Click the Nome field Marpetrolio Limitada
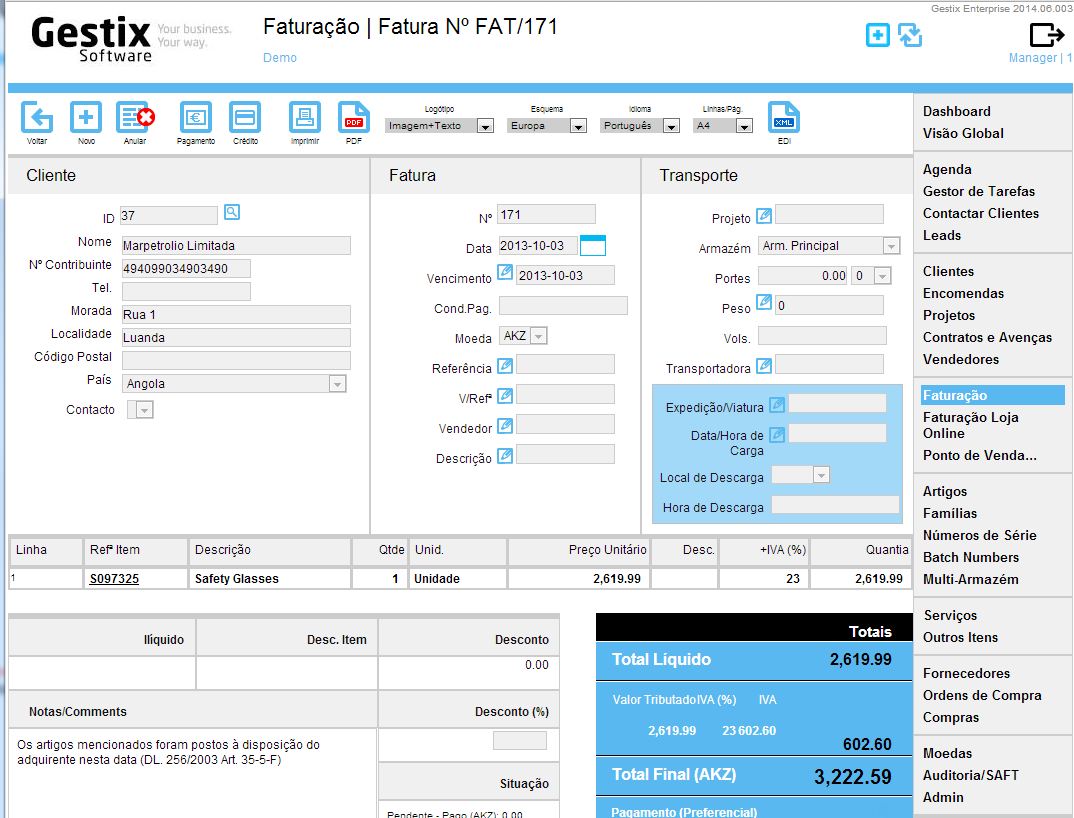Image resolution: width=1074 pixels, height=818 pixels. click(236, 246)
